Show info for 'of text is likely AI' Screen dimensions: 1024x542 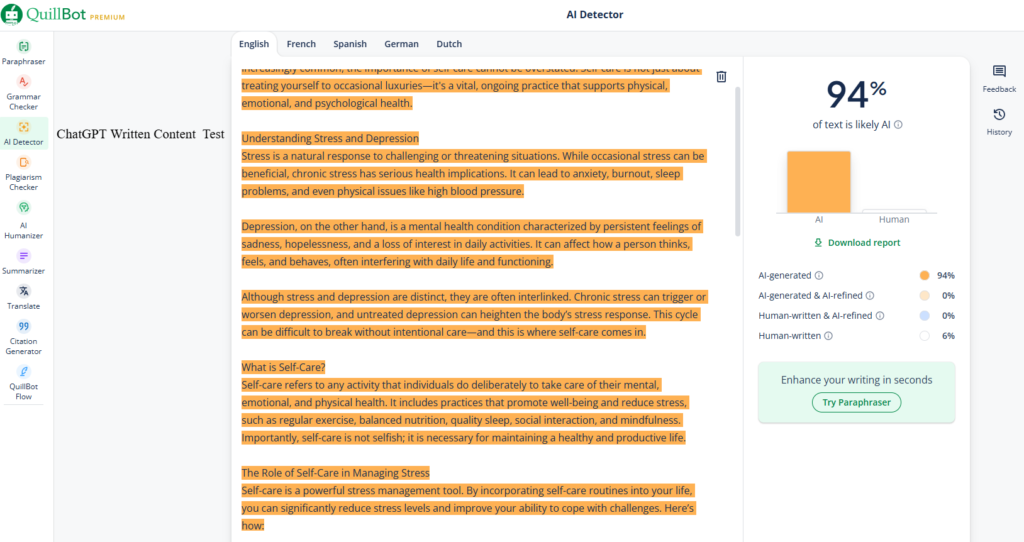(x=899, y=125)
